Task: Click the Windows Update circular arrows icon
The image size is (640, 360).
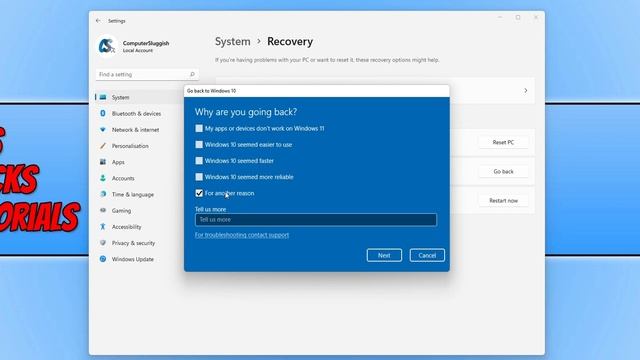Action: pyautogui.click(x=103, y=259)
